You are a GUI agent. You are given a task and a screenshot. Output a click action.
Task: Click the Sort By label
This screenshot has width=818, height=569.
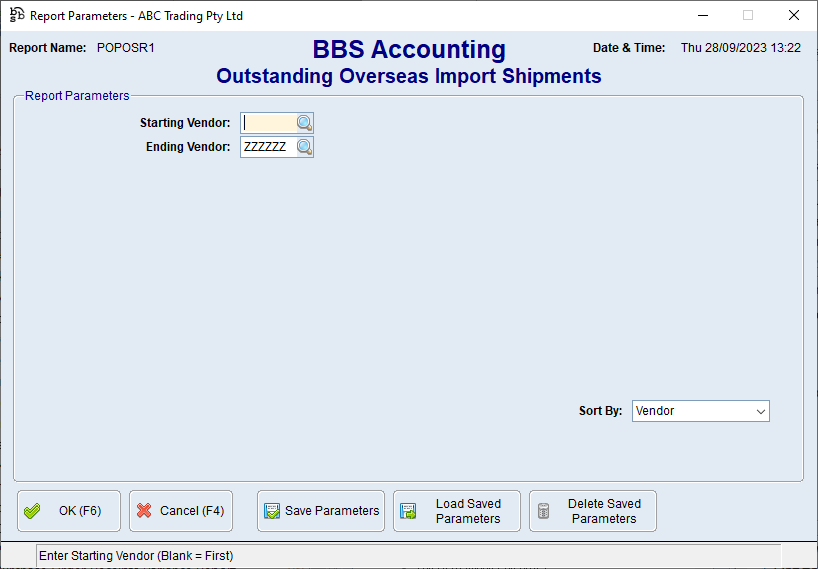click(x=600, y=411)
